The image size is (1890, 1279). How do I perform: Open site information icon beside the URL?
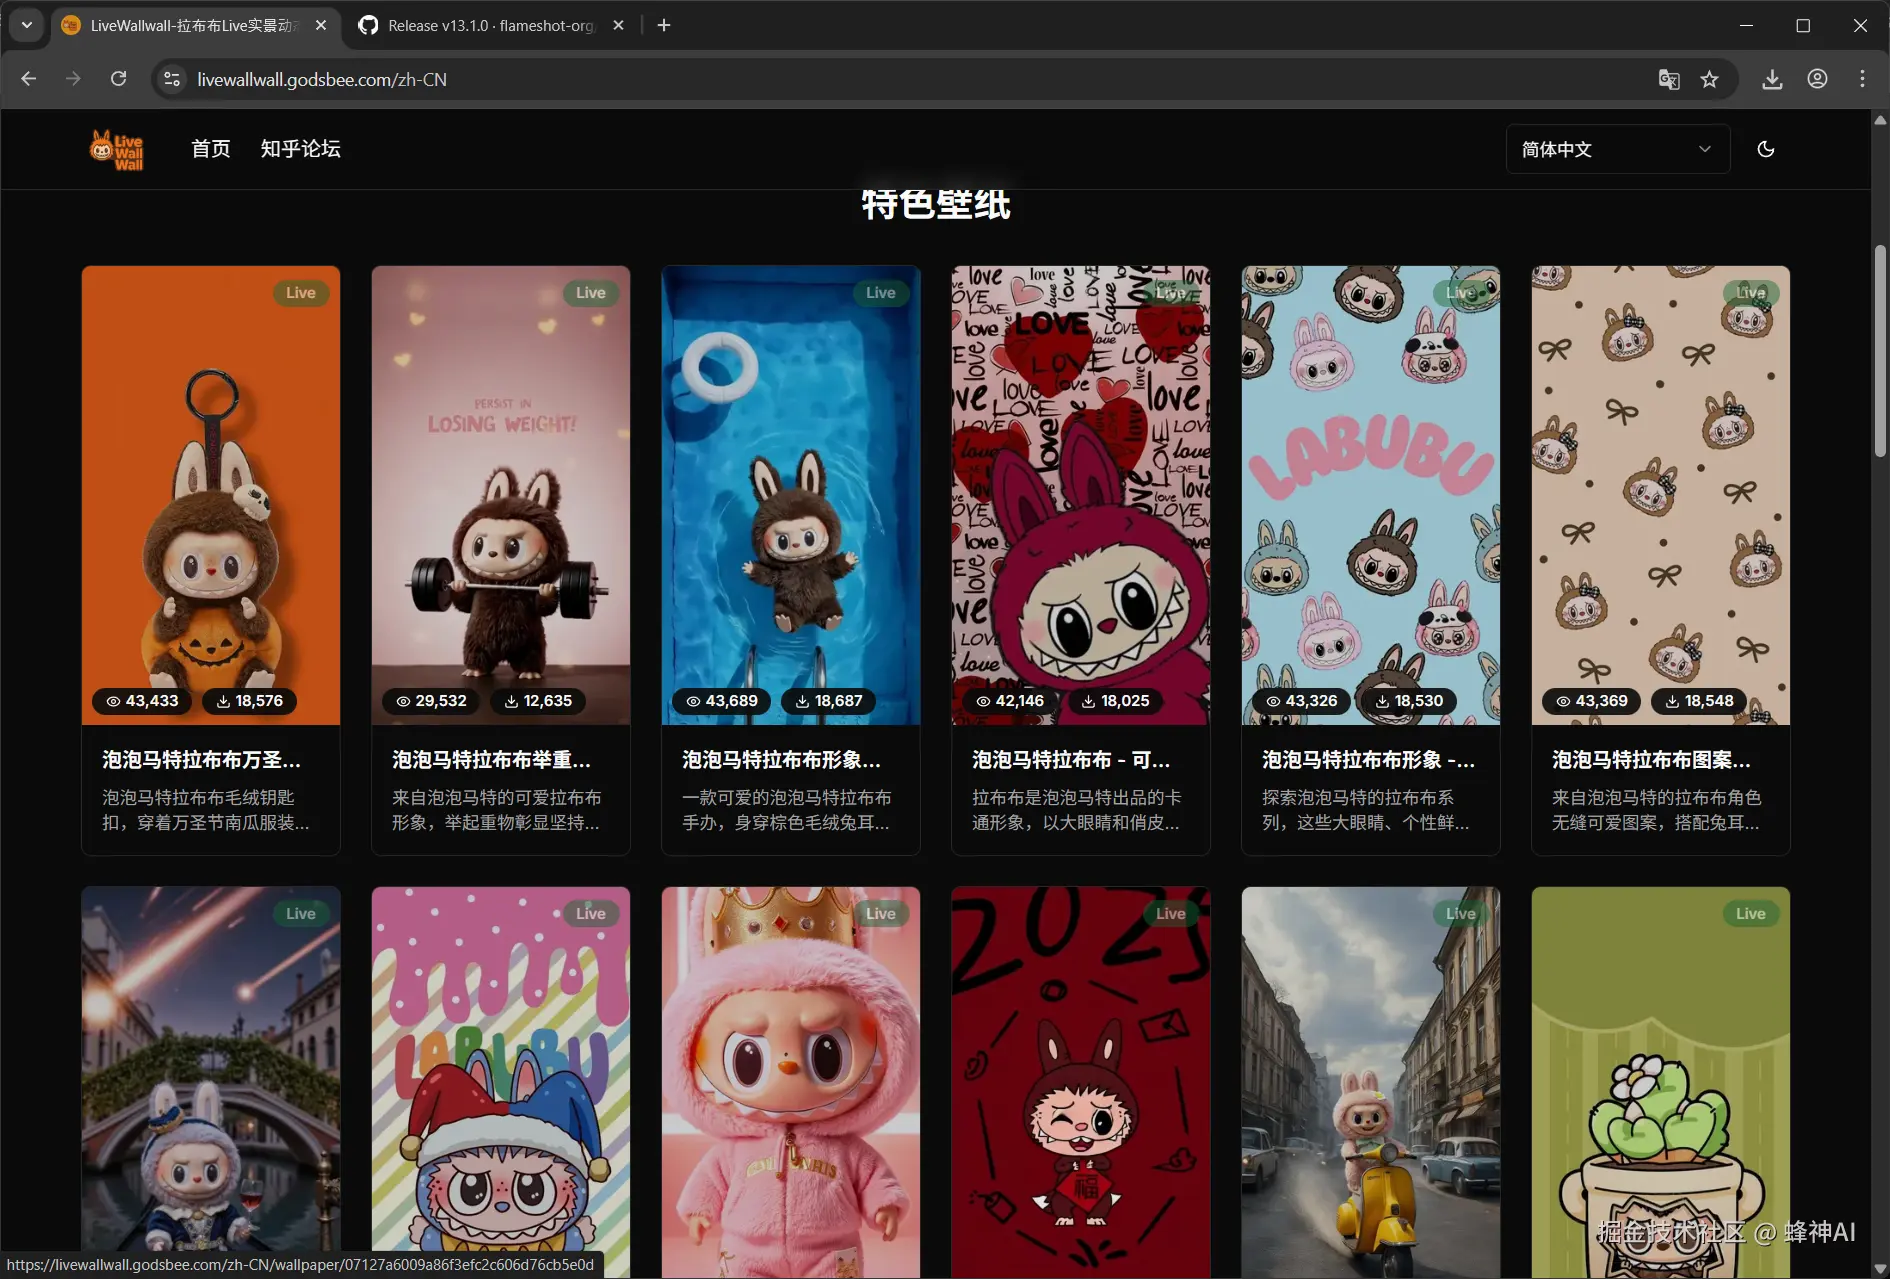point(171,79)
